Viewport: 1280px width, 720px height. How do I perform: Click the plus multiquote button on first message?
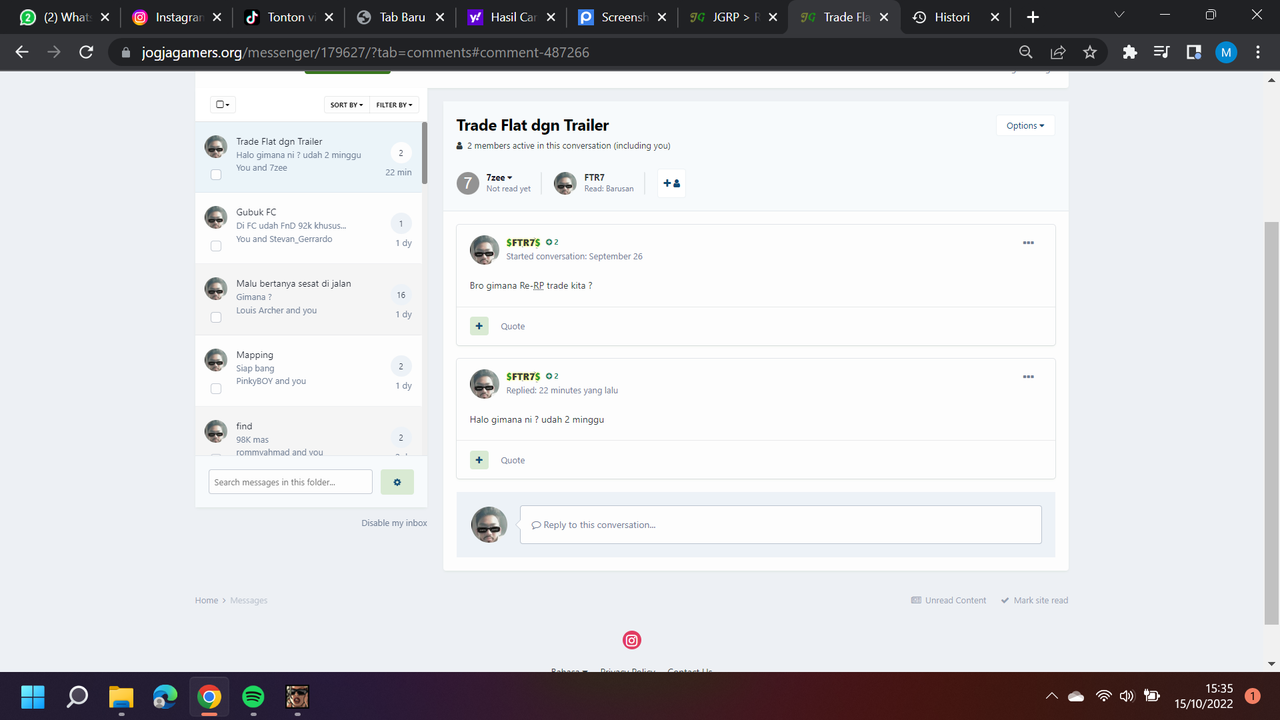pos(479,326)
